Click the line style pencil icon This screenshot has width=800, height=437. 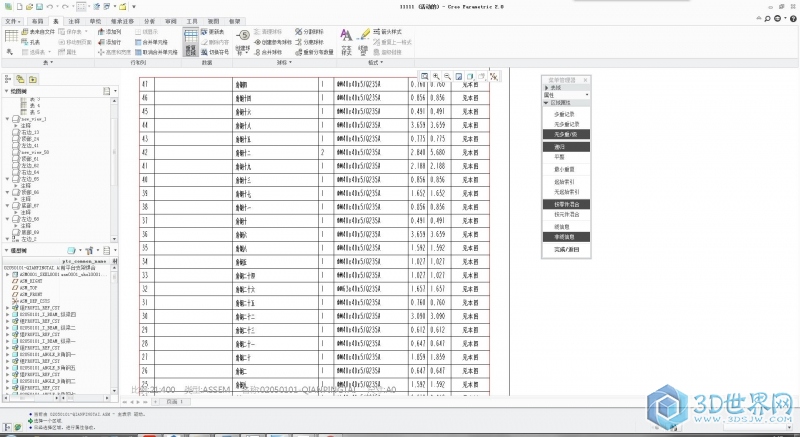coord(363,34)
